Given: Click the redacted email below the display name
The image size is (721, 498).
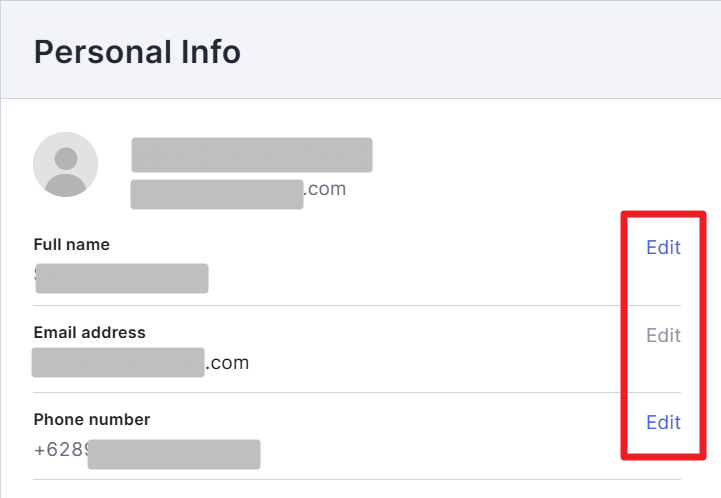Looking at the screenshot, I should [217, 194].
